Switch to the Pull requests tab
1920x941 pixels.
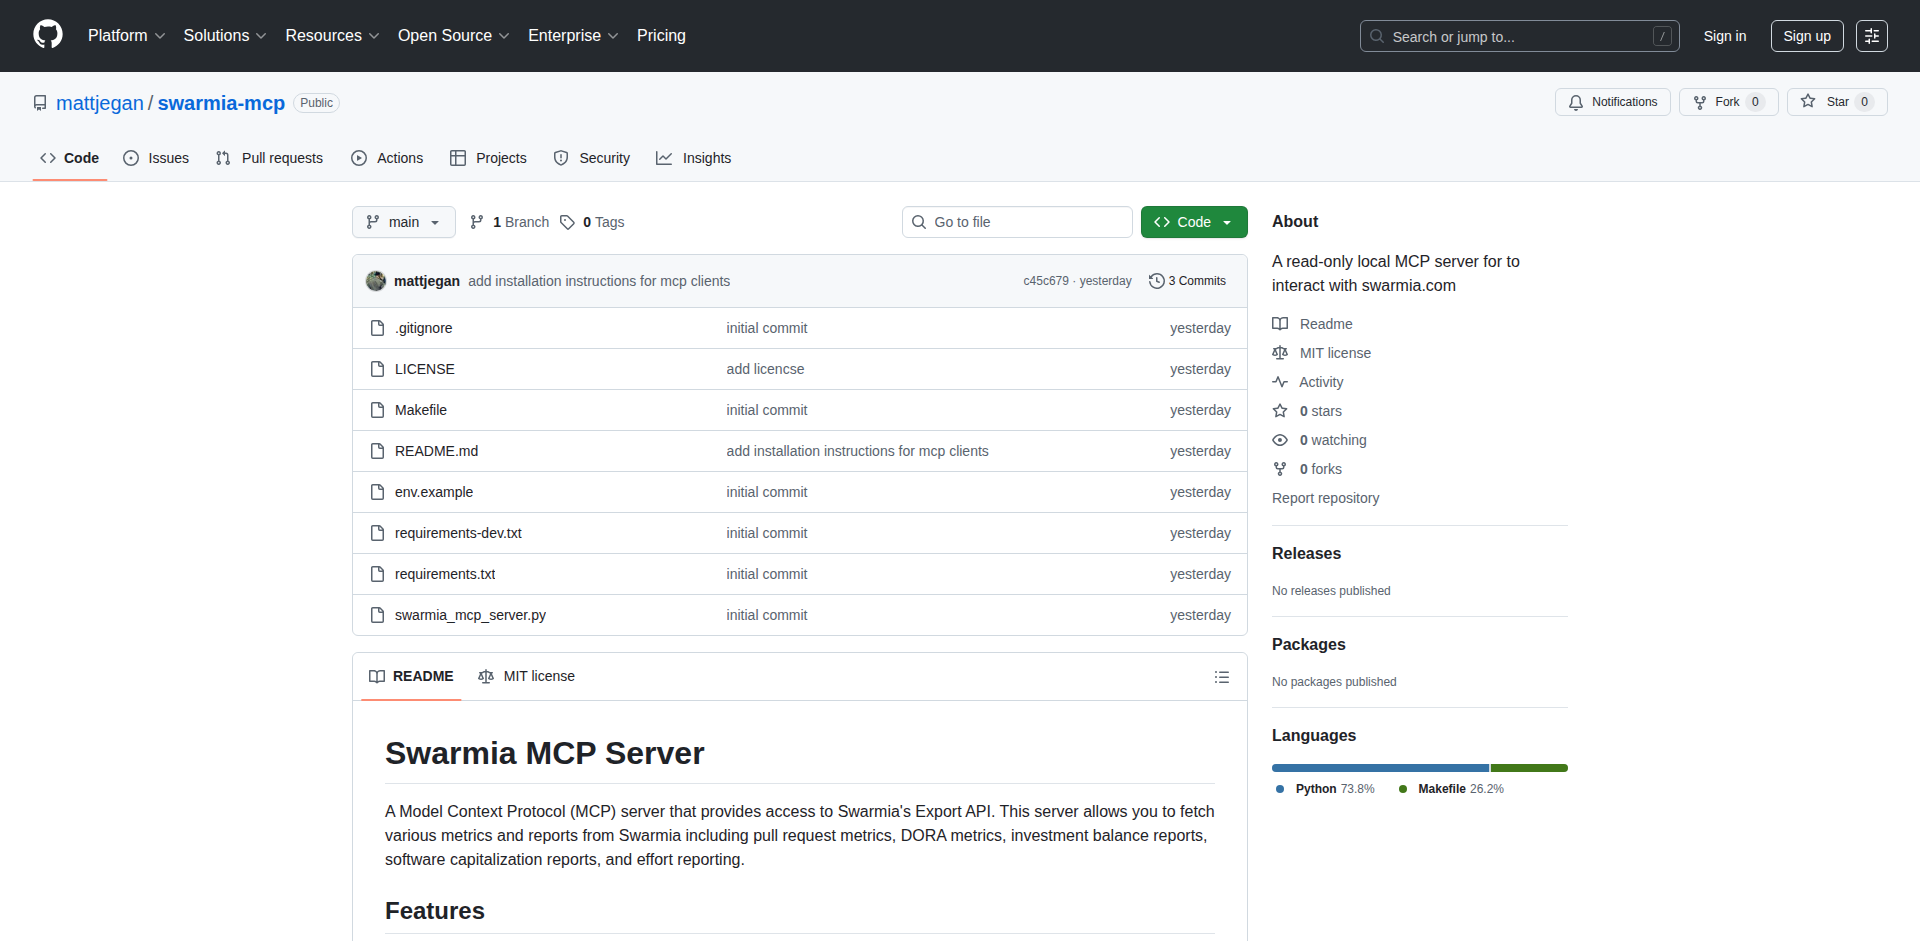point(270,158)
